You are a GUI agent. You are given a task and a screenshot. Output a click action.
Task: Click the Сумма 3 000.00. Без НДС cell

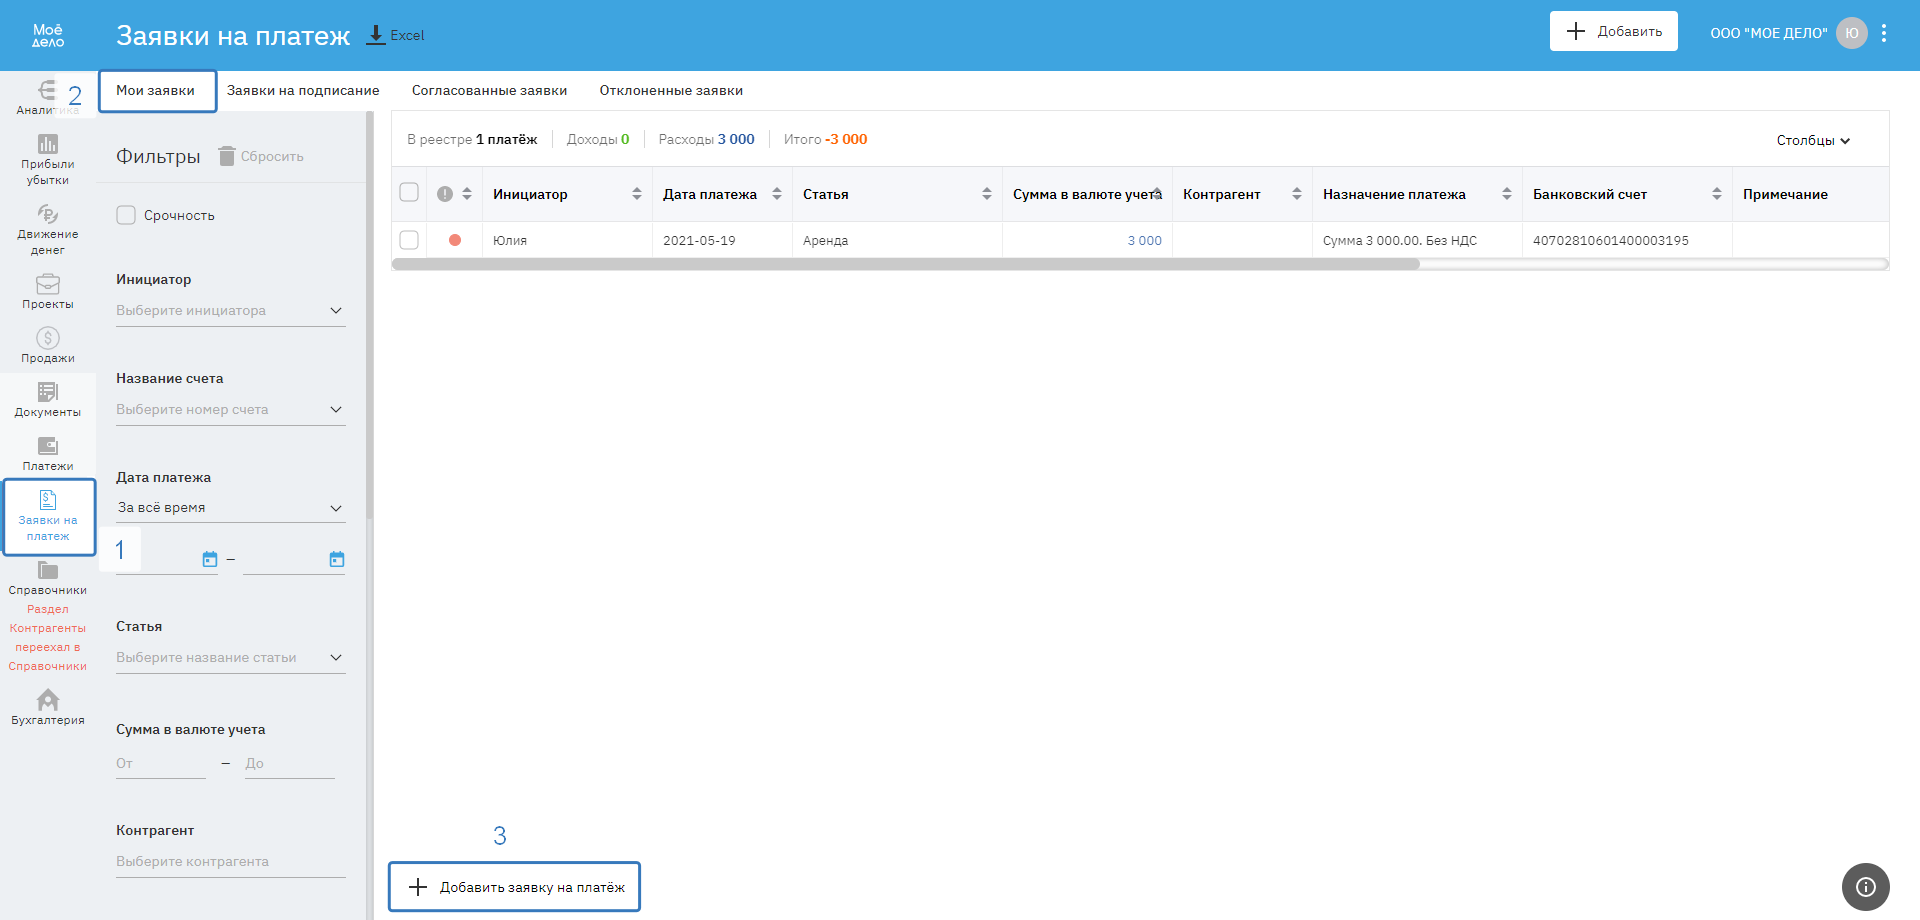pyautogui.click(x=1417, y=240)
